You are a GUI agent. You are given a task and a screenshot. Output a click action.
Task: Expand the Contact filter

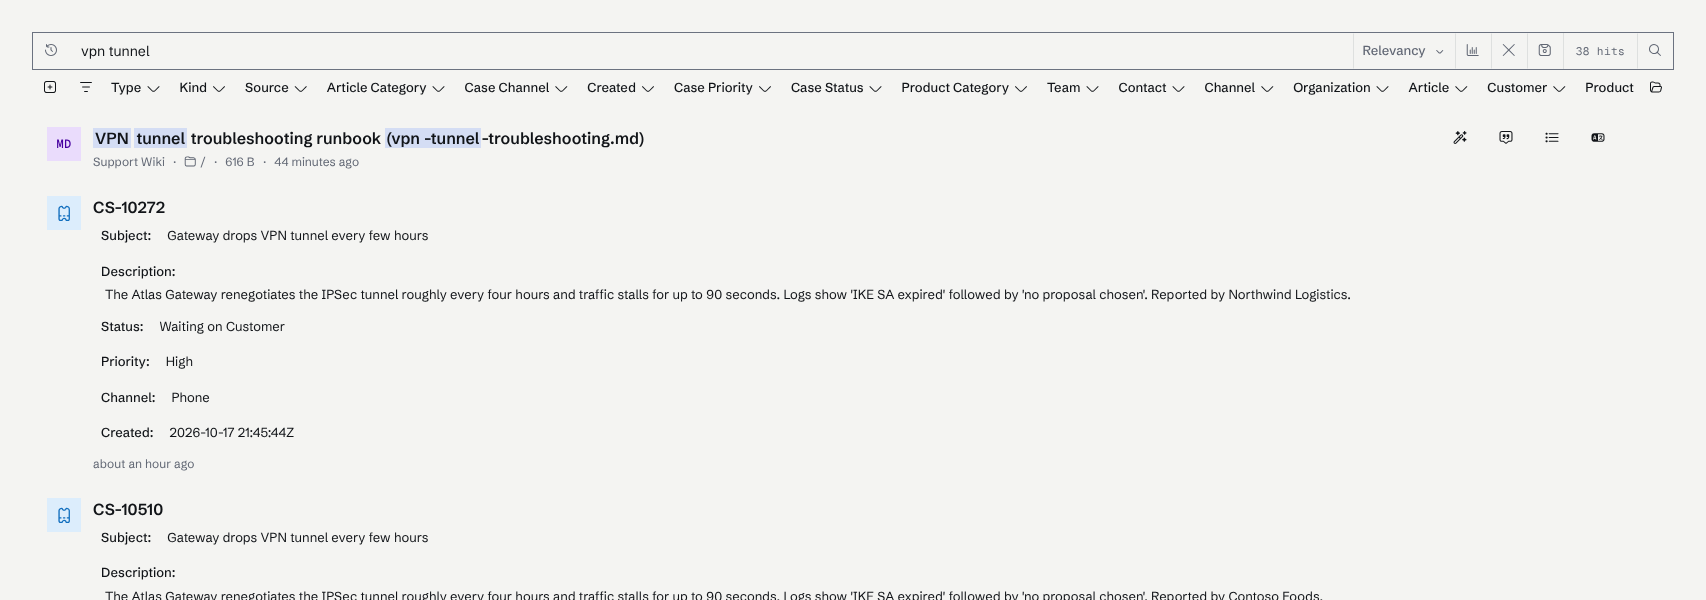(1152, 88)
